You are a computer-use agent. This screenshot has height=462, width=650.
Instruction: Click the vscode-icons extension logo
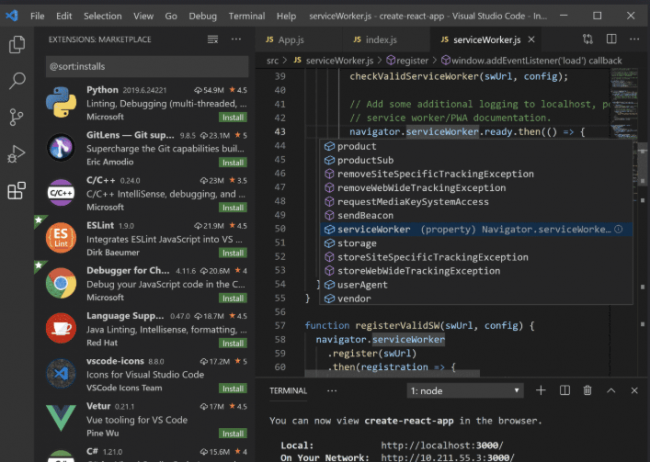tap(61, 373)
